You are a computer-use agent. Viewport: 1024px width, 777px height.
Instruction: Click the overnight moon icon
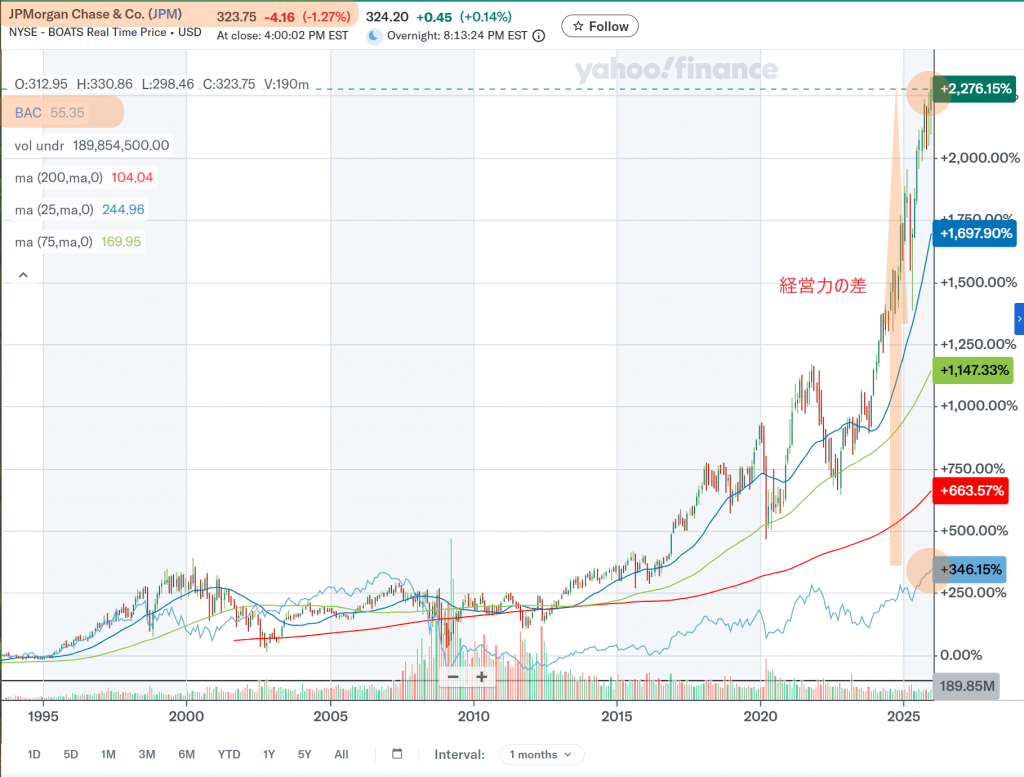pos(375,36)
